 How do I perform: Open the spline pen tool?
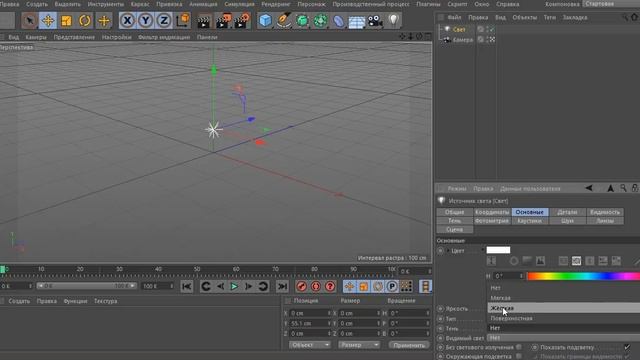tap(284, 20)
